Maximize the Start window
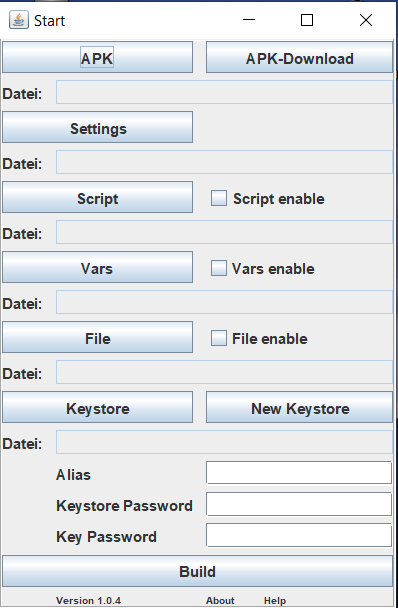 307,20
